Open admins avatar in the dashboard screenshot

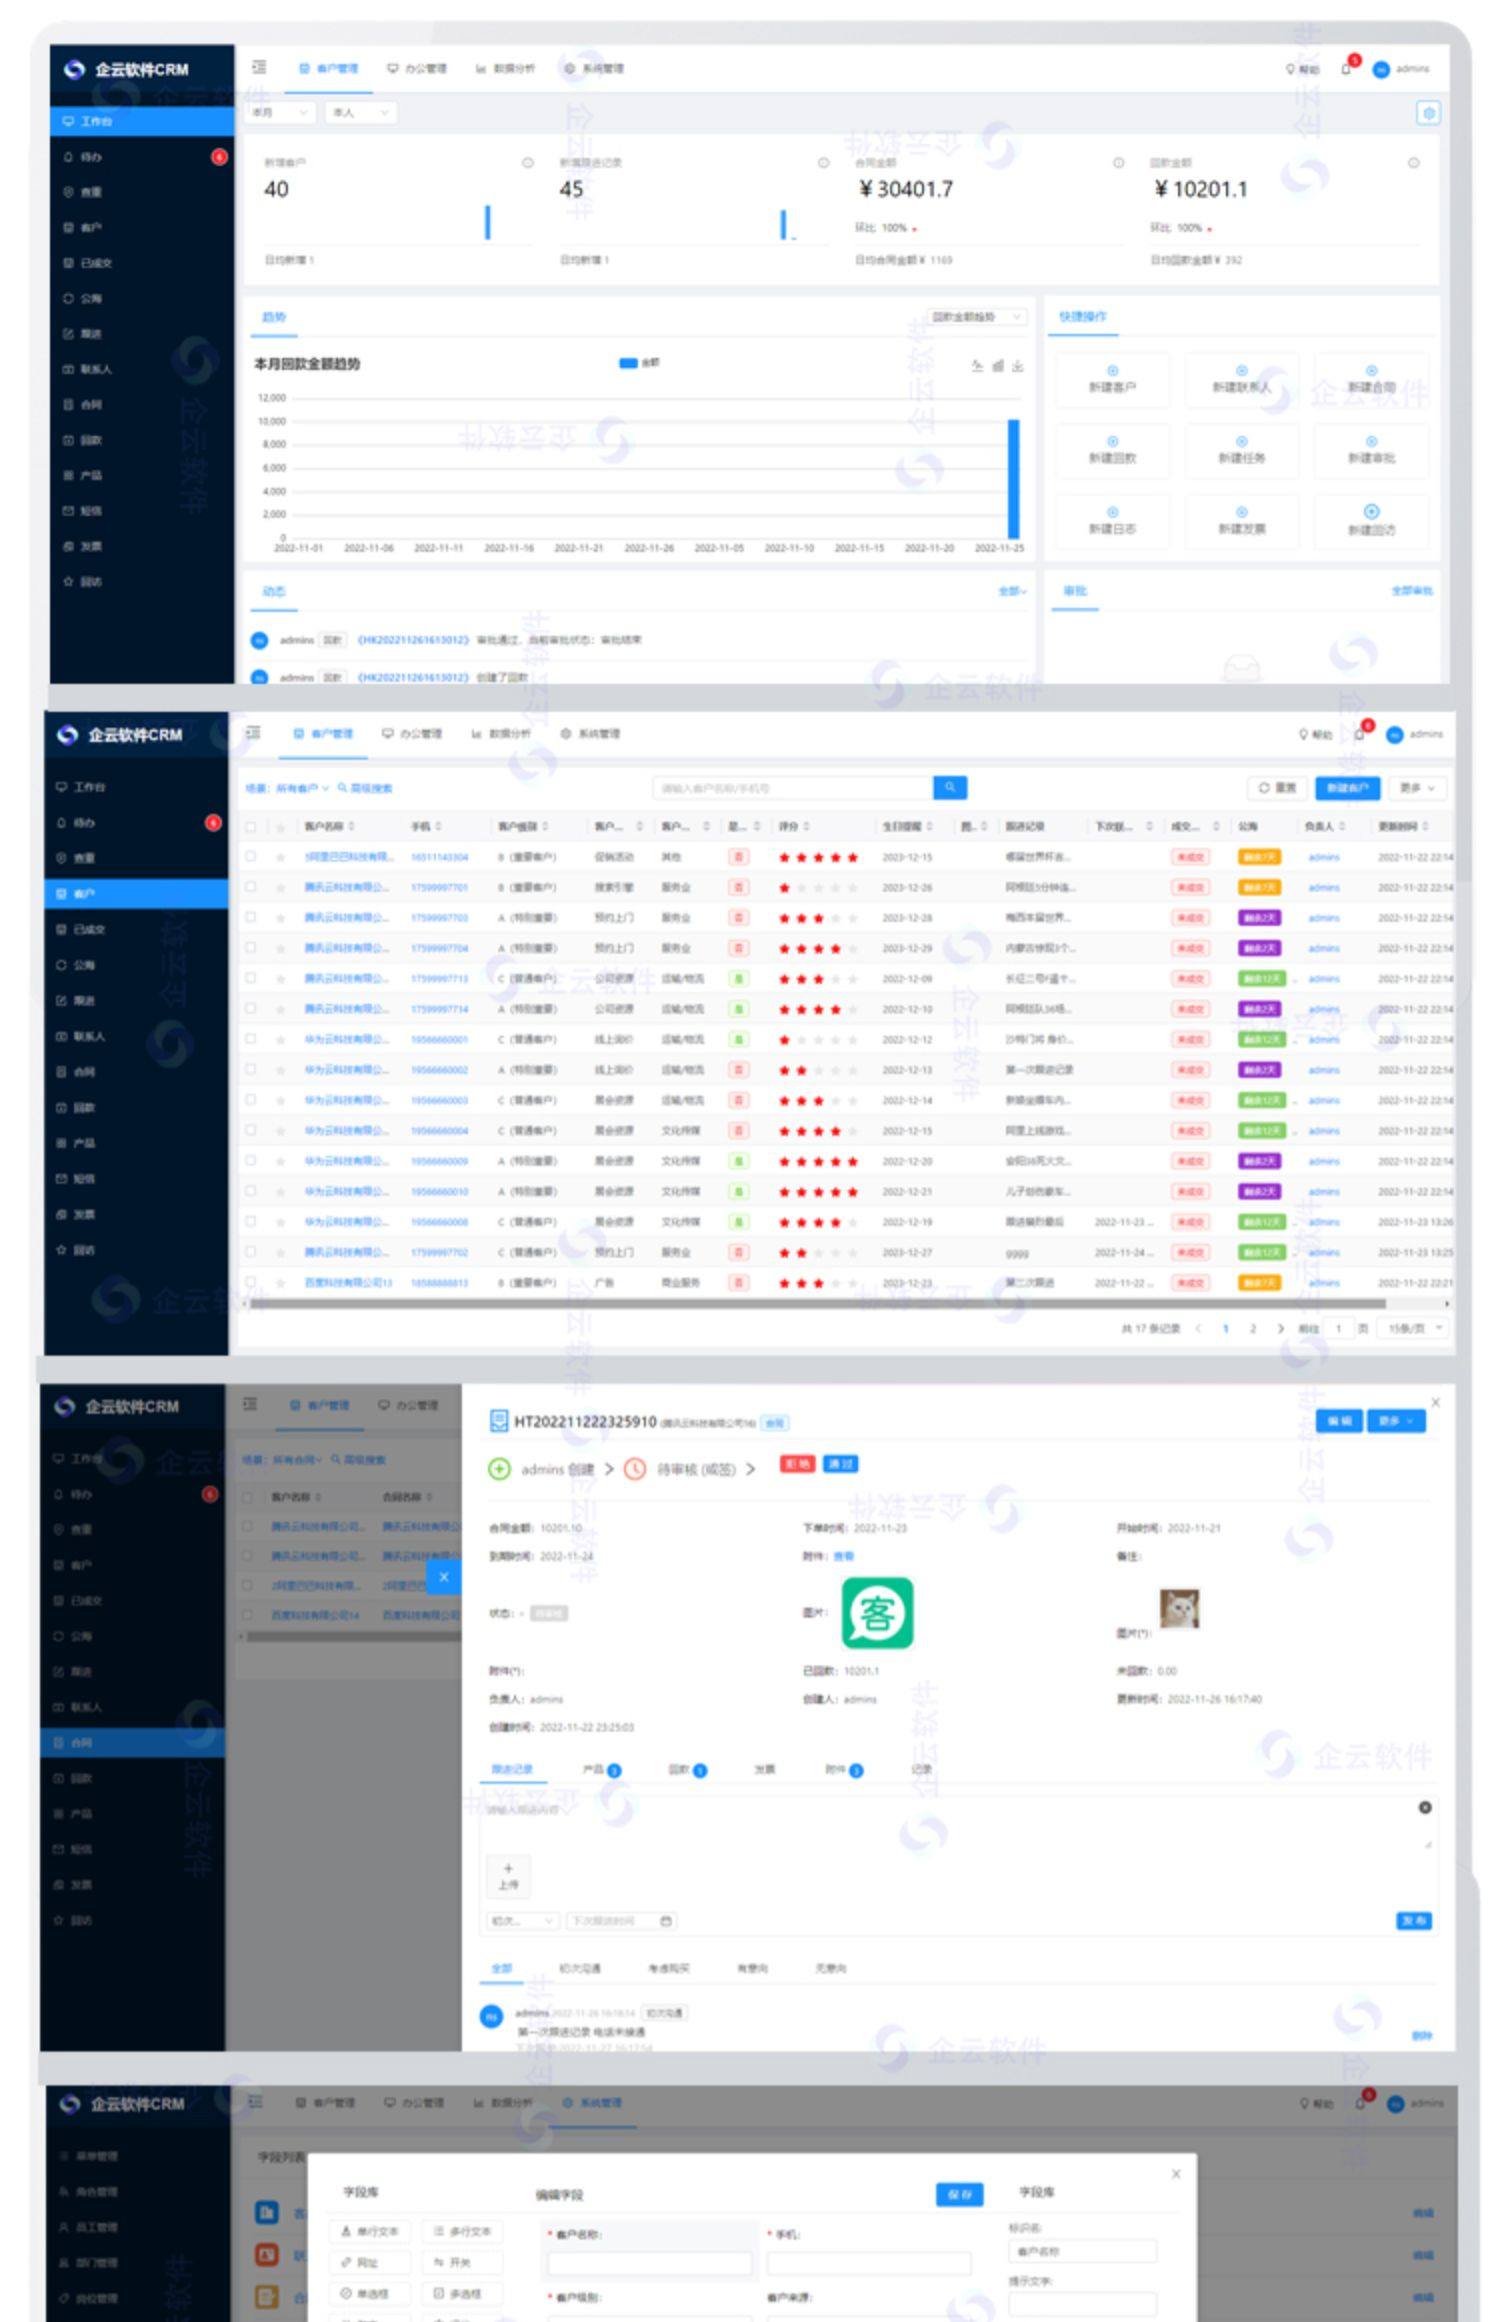click(x=1381, y=69)
